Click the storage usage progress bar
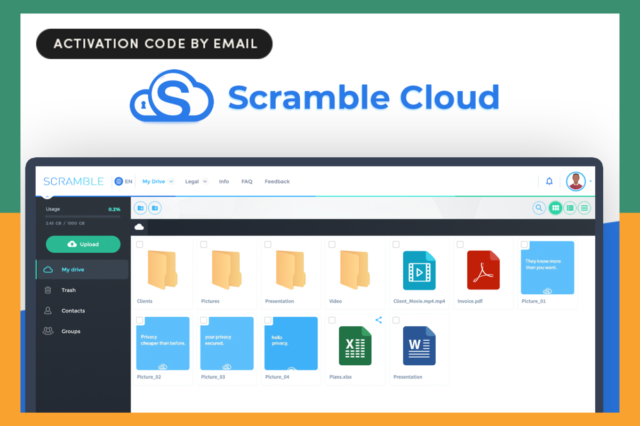 (83, 216)
